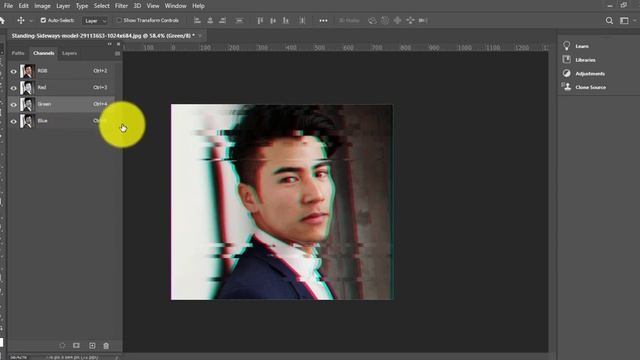Toggle visibility of Red channel

tap(13, 88)
